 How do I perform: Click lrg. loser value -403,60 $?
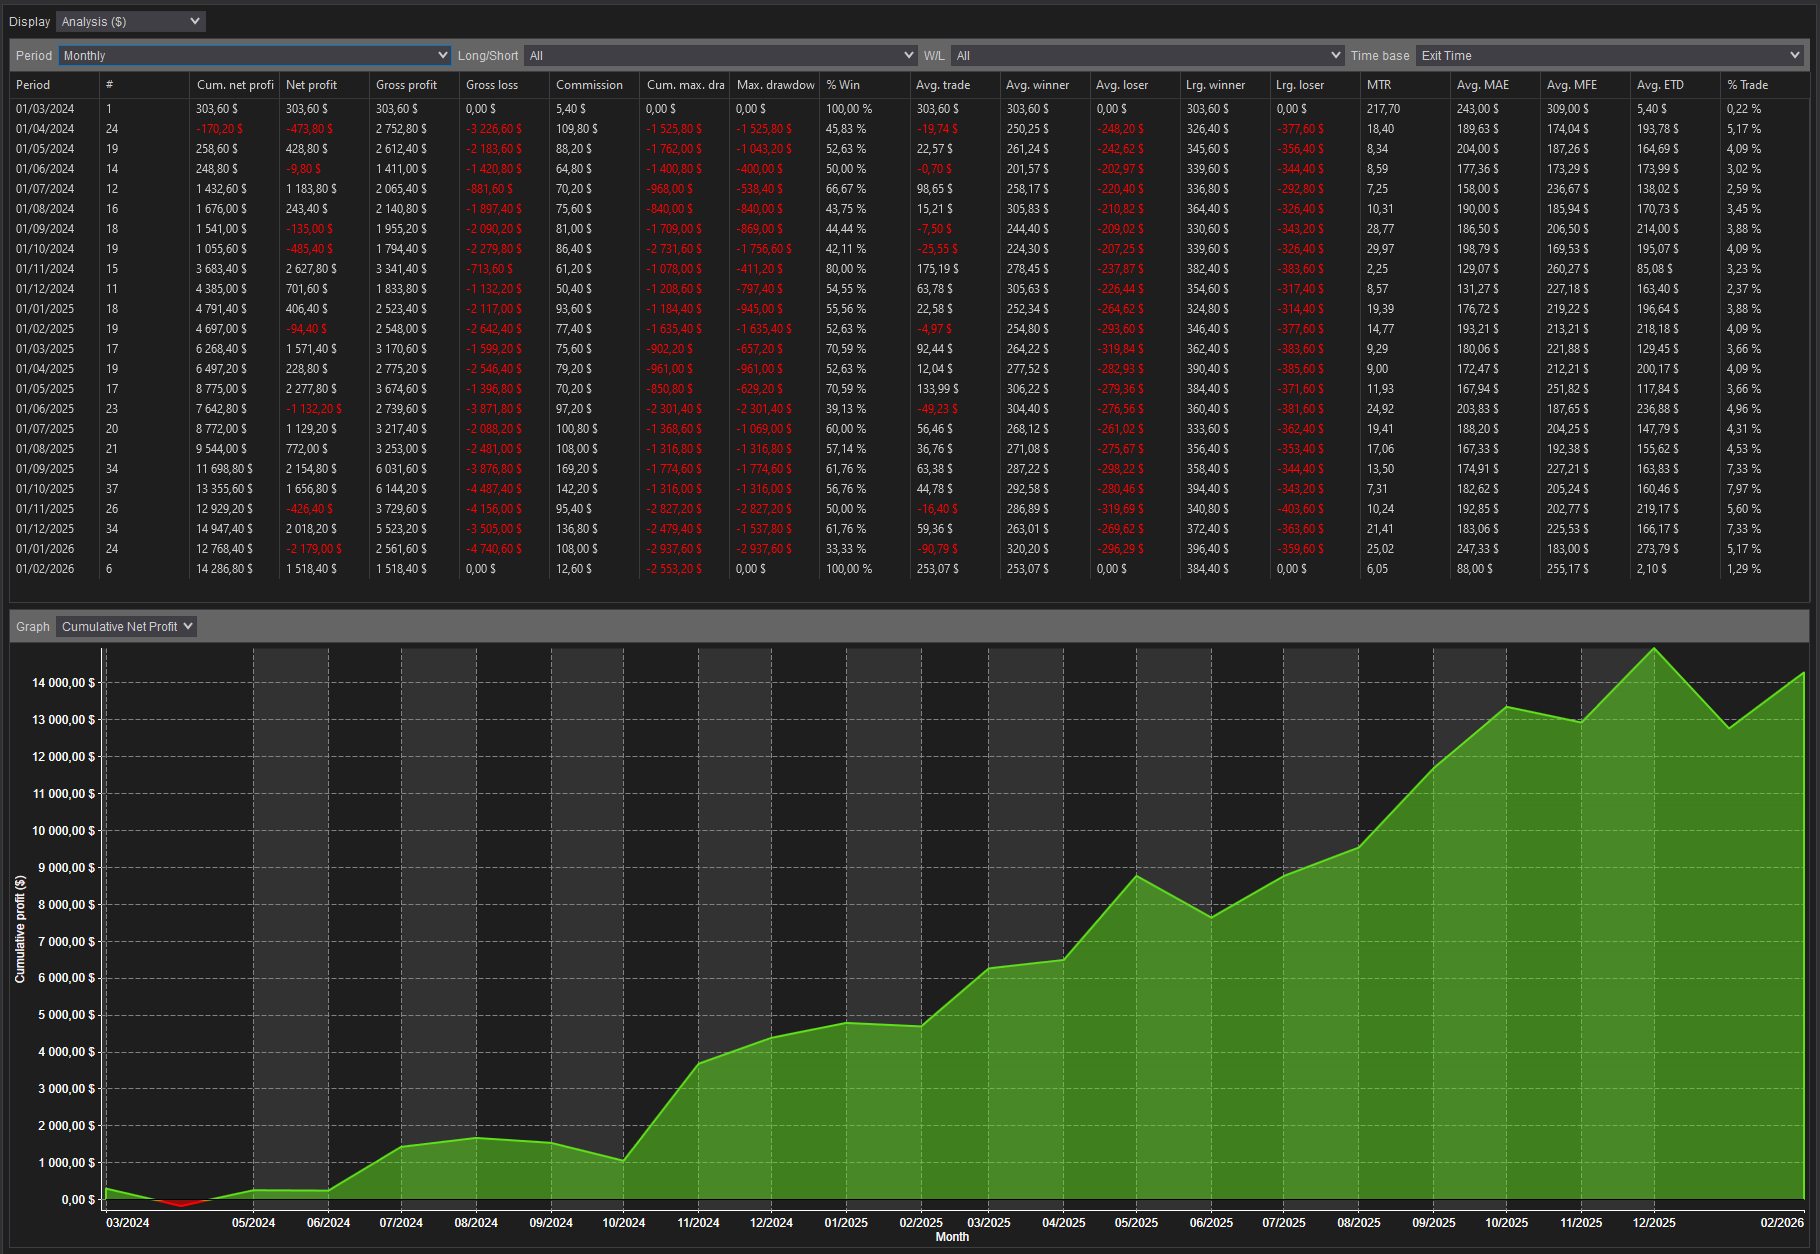point(1300,509)
